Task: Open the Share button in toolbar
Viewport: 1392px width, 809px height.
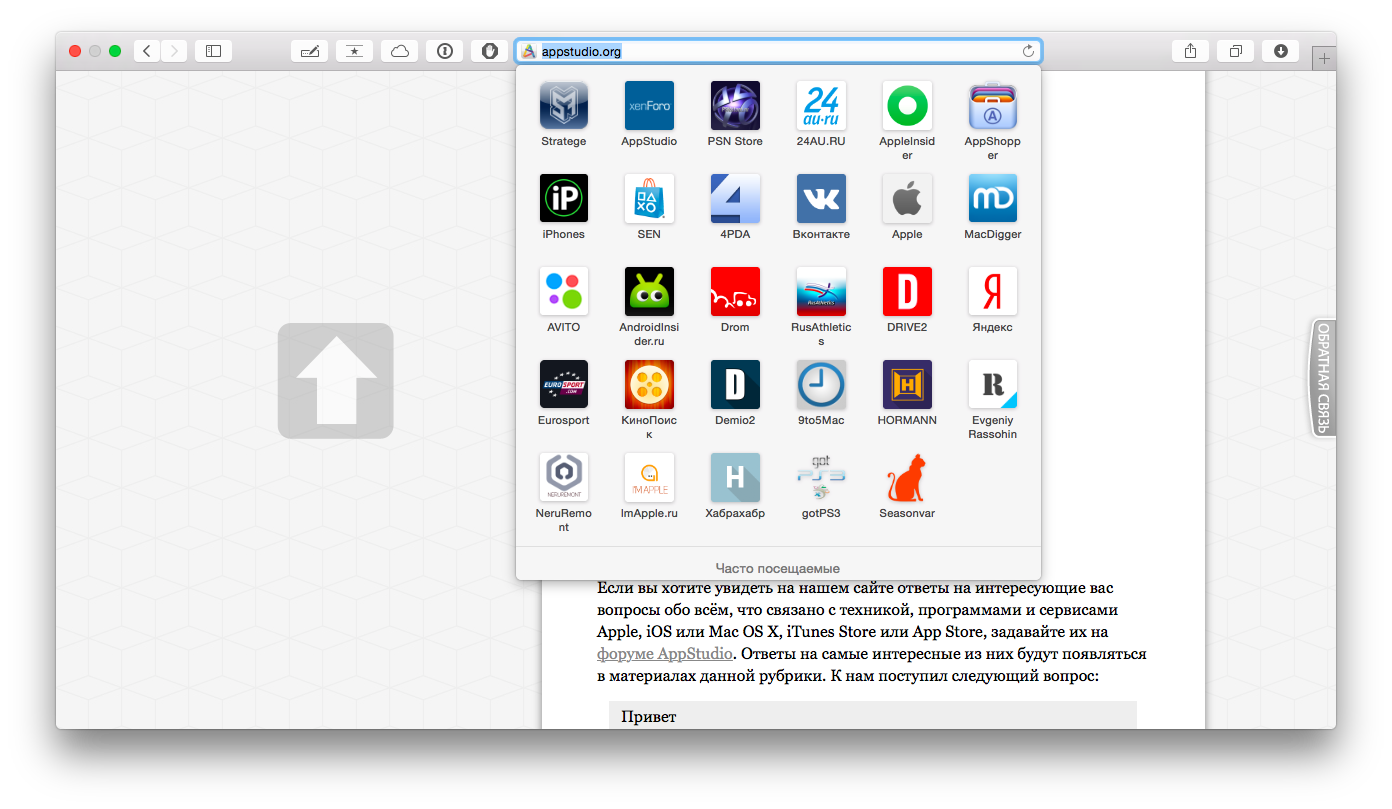Action: click(1190, 51)
